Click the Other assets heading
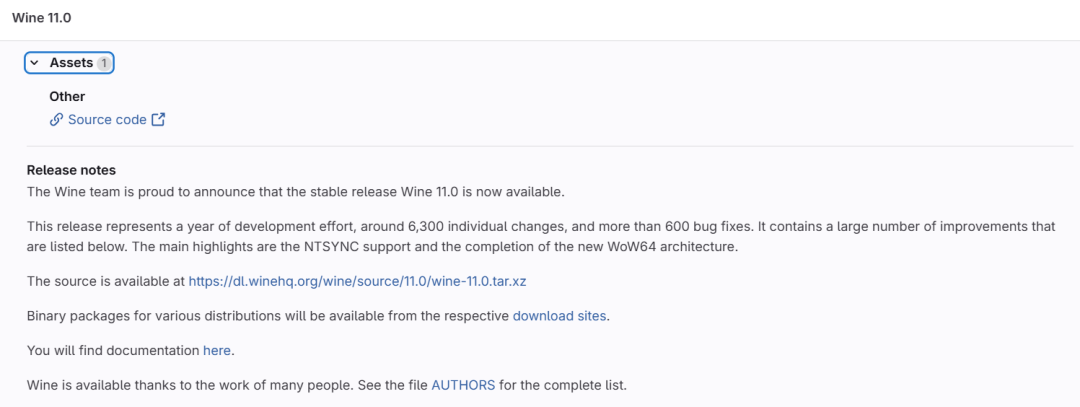 coord(67,97)
